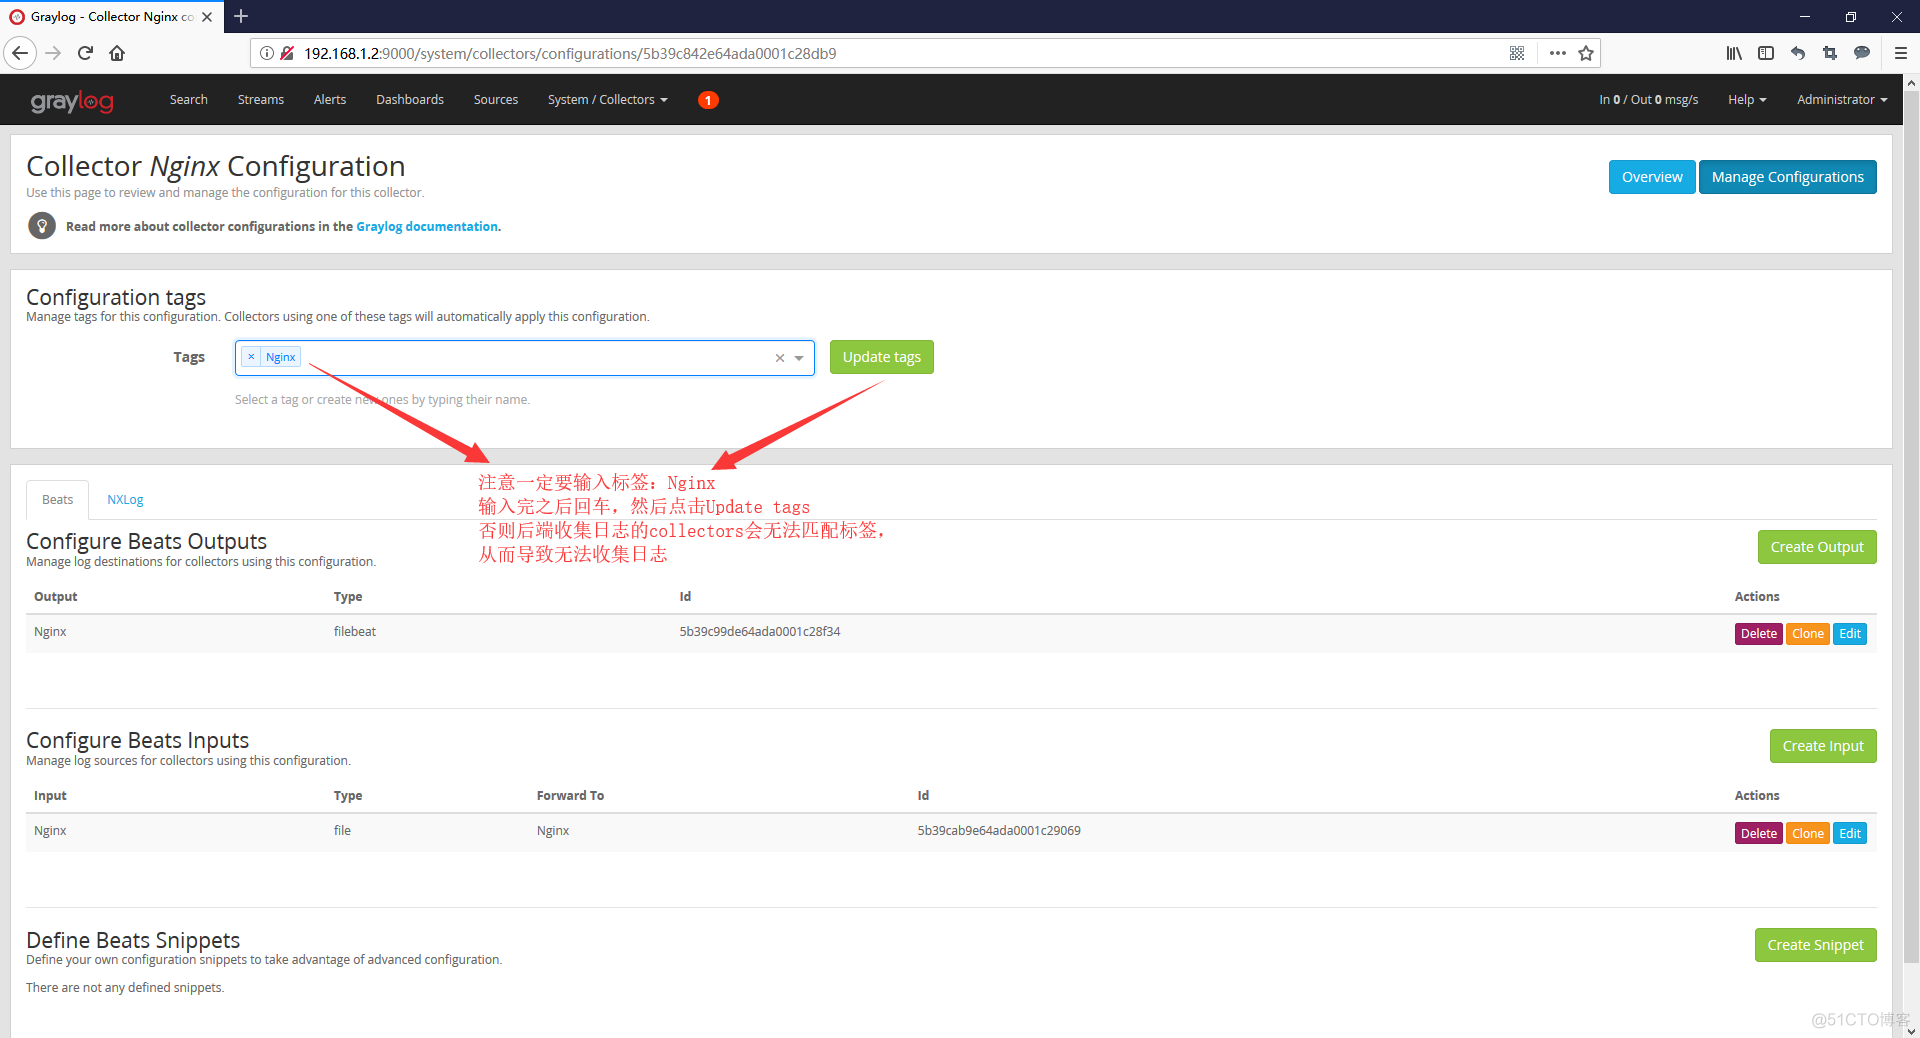Click the Create Output button

1817,547
